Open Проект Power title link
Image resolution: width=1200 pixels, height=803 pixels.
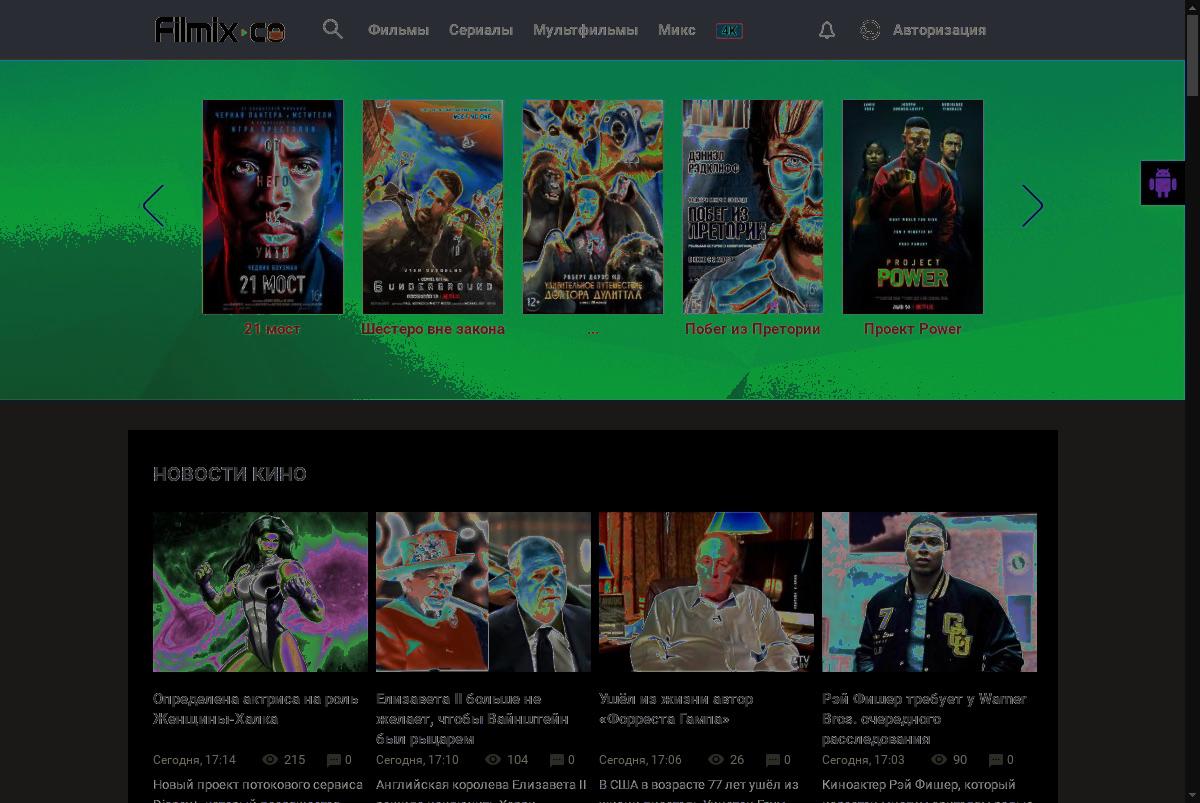[x=913, y=329]
